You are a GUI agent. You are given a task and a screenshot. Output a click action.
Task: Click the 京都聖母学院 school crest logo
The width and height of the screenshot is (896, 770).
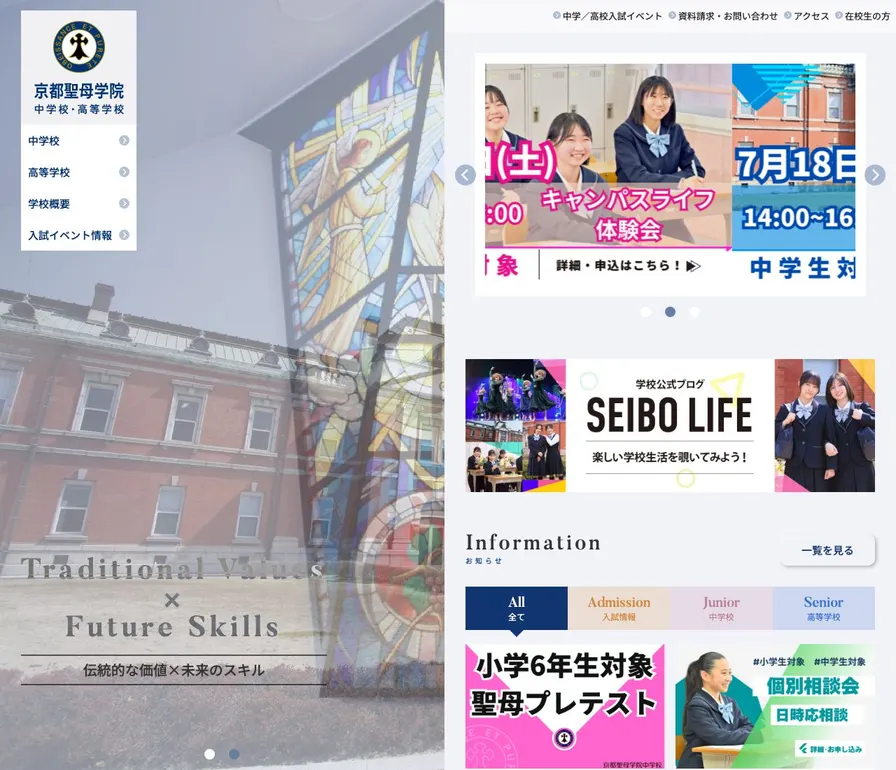[x=79, y=46]
